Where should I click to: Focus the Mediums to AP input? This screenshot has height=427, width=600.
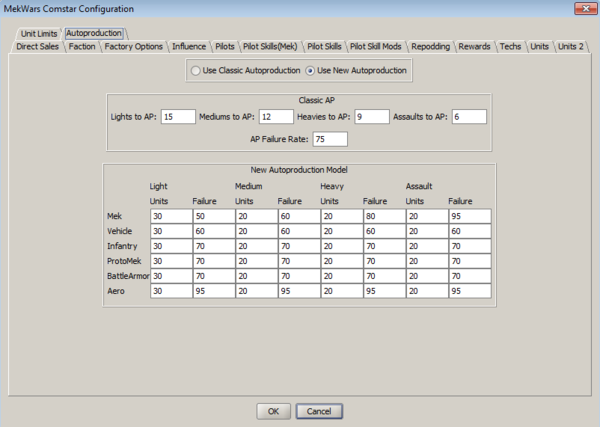point(276,117)
